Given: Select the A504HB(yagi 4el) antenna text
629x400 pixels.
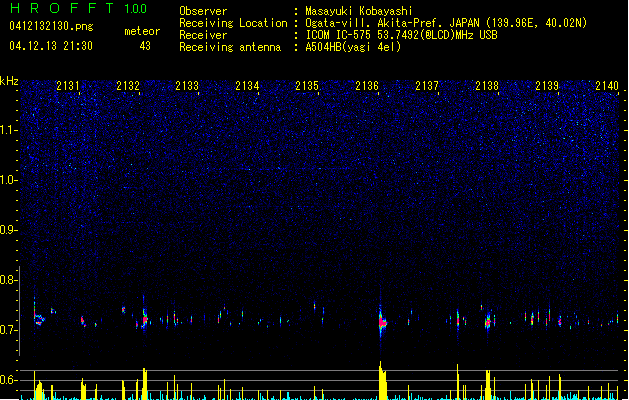Looking at the screenshot, I should (353, 47).
